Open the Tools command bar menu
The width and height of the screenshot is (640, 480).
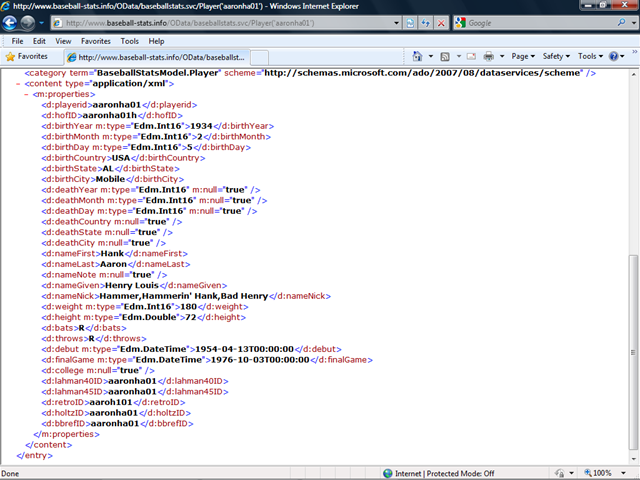(590, 56)
